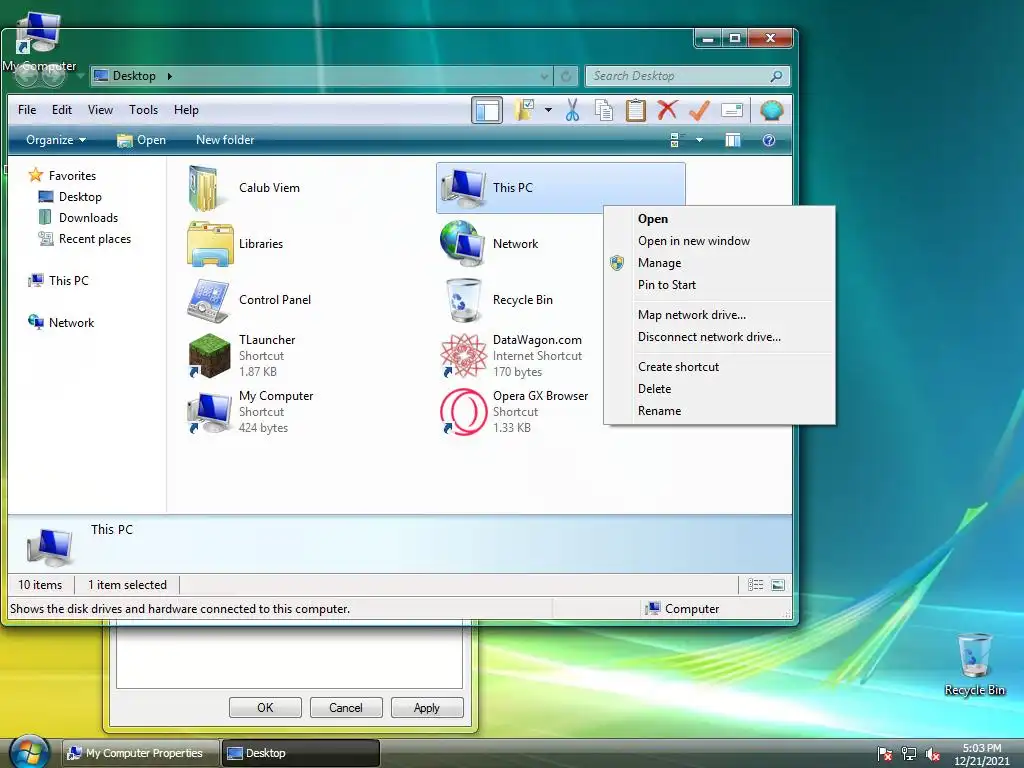Screen dimensions: 1024x768
Task: Click the New folder button
Action: (225, 140)
